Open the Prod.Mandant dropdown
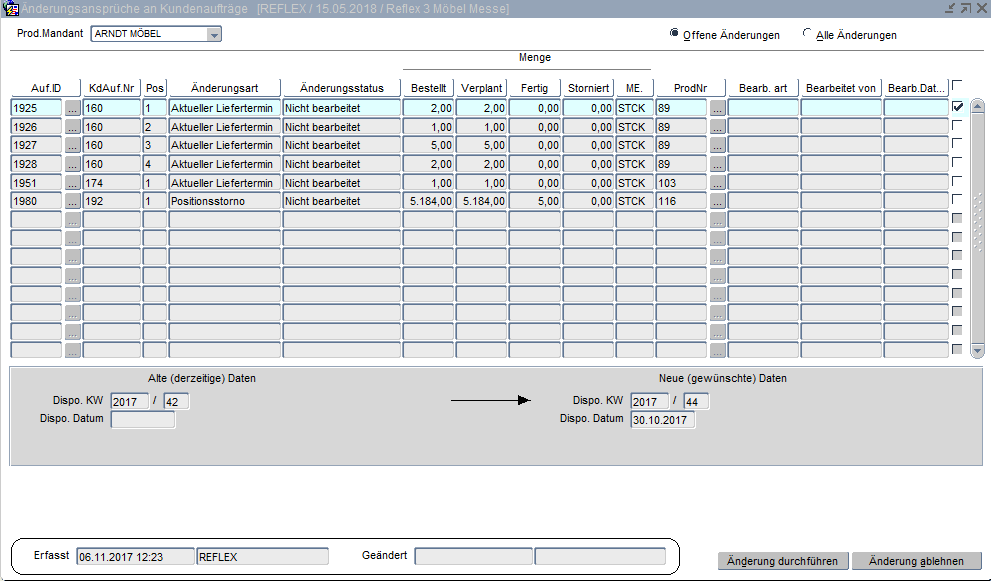Screen dimensions: 991x581 tap(213, 34)
